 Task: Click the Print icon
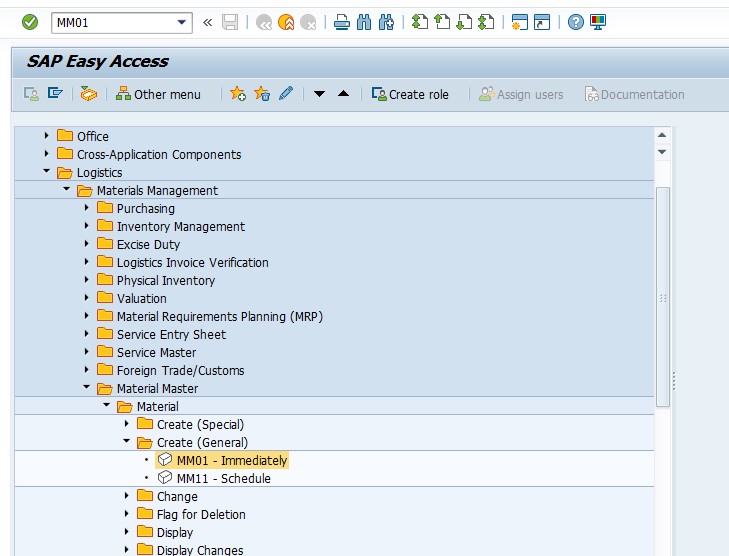(x=342, y=22)
